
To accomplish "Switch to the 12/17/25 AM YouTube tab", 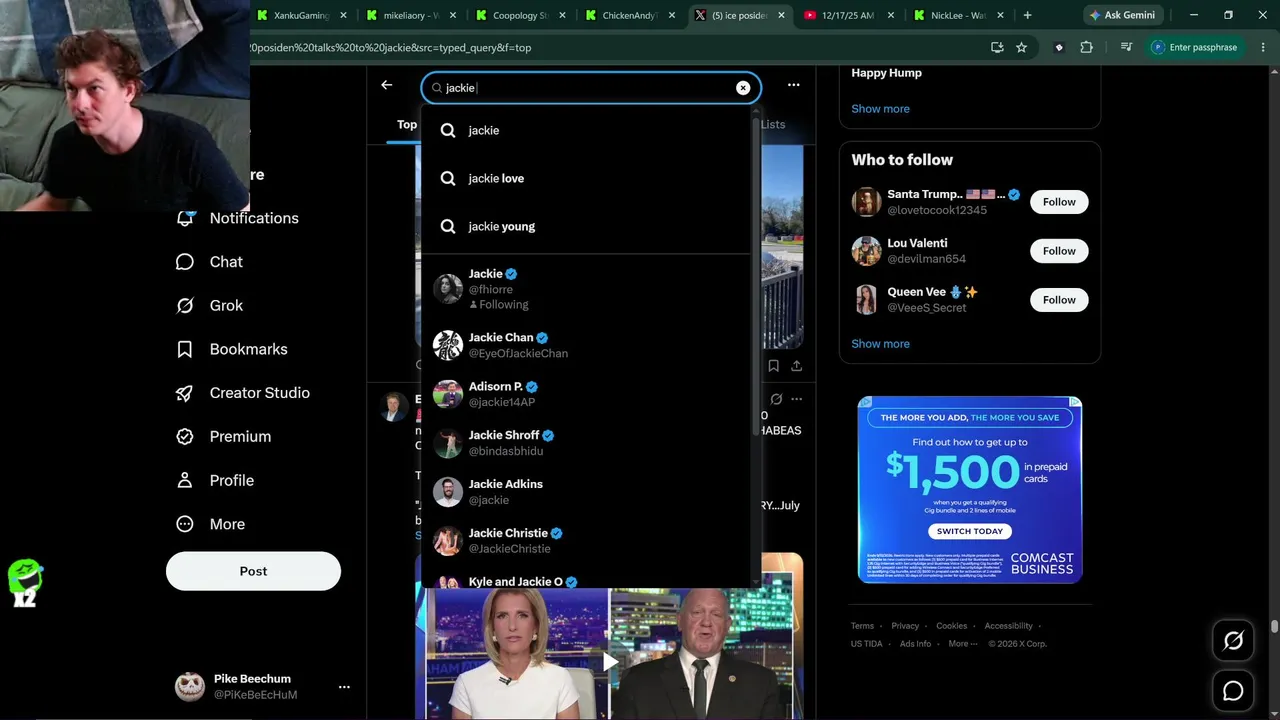I will (848, 15).
